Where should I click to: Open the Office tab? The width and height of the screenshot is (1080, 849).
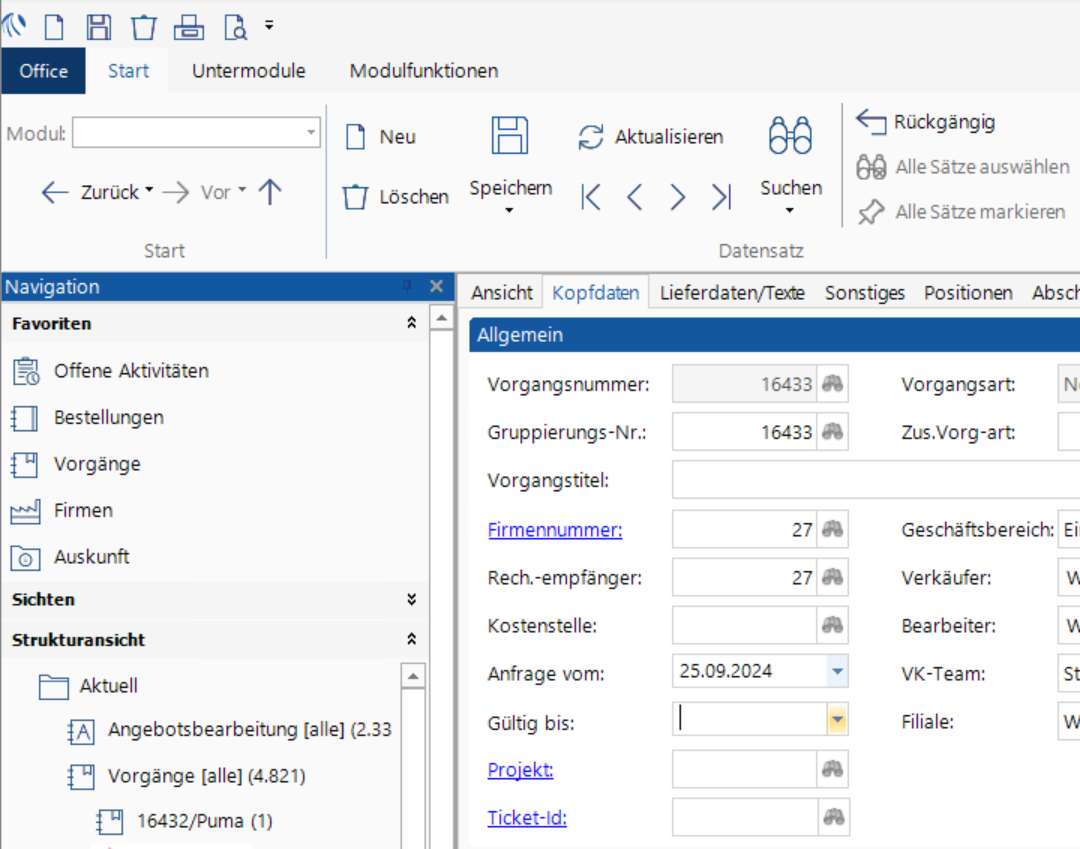click(43, 71)
